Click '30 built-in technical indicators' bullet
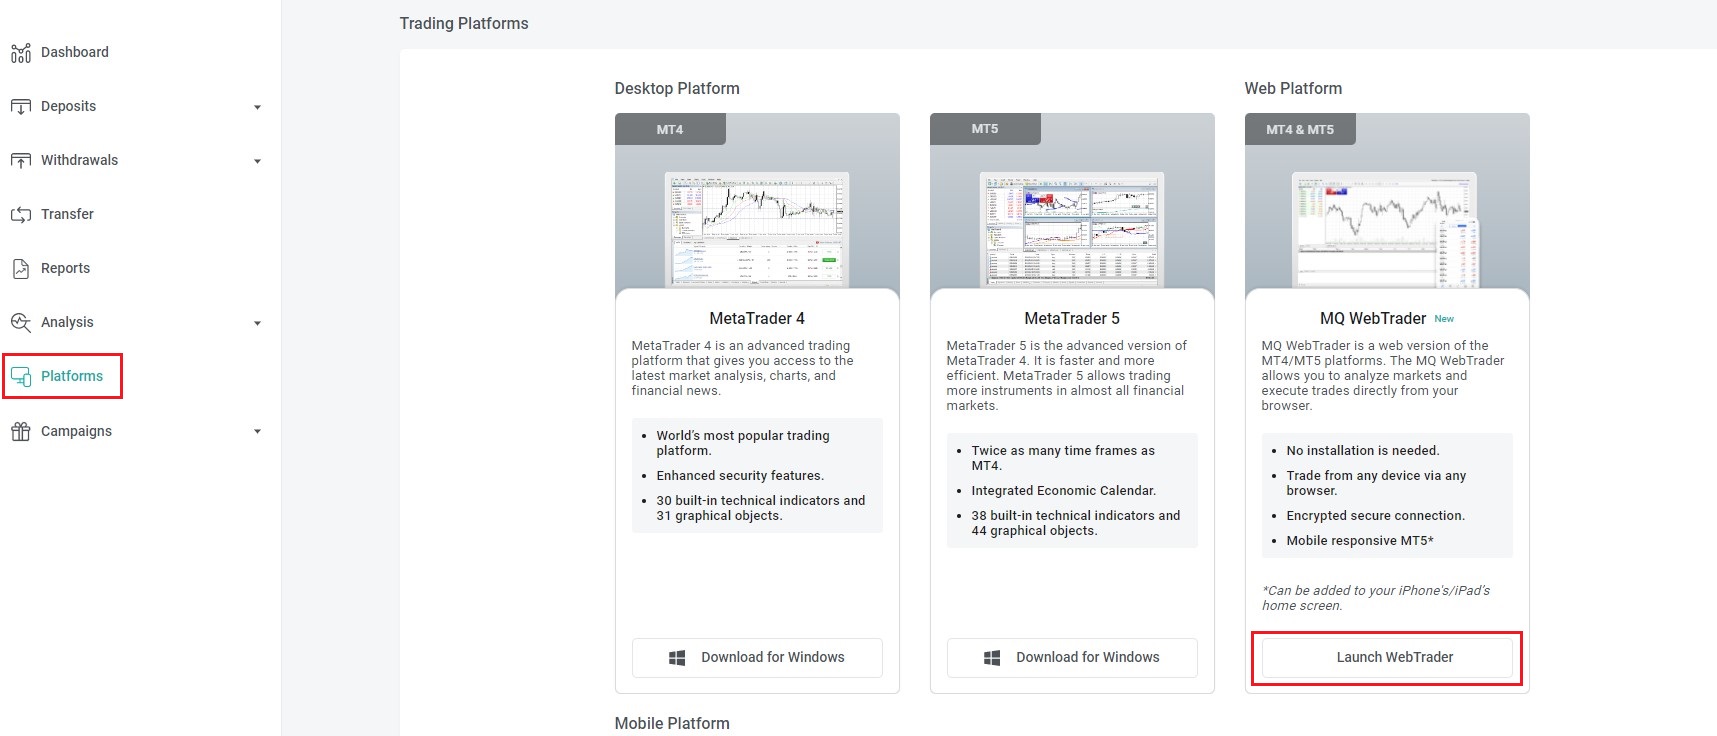The width and height of the screenshot is (1717, 736). (761, 508)
